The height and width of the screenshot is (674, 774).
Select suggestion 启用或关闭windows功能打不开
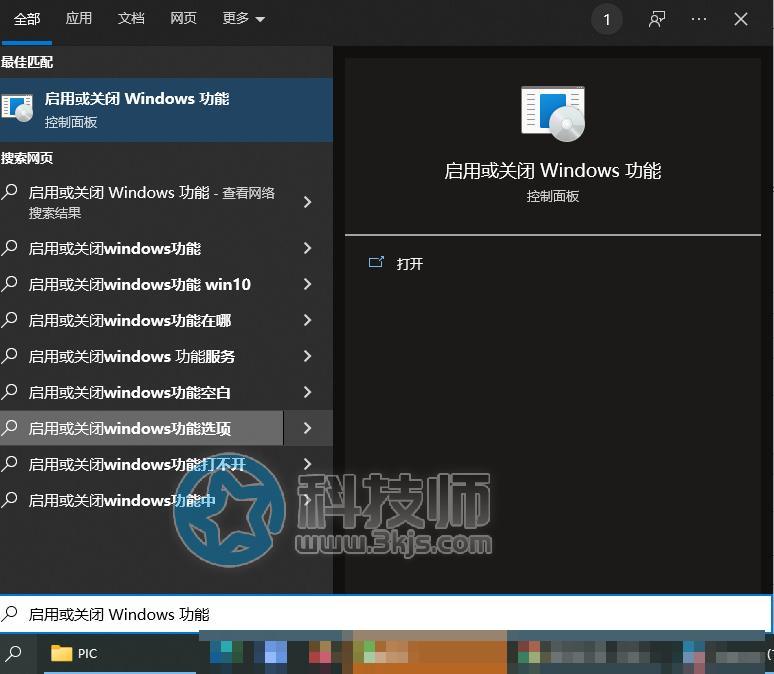[x=142, y=464]
